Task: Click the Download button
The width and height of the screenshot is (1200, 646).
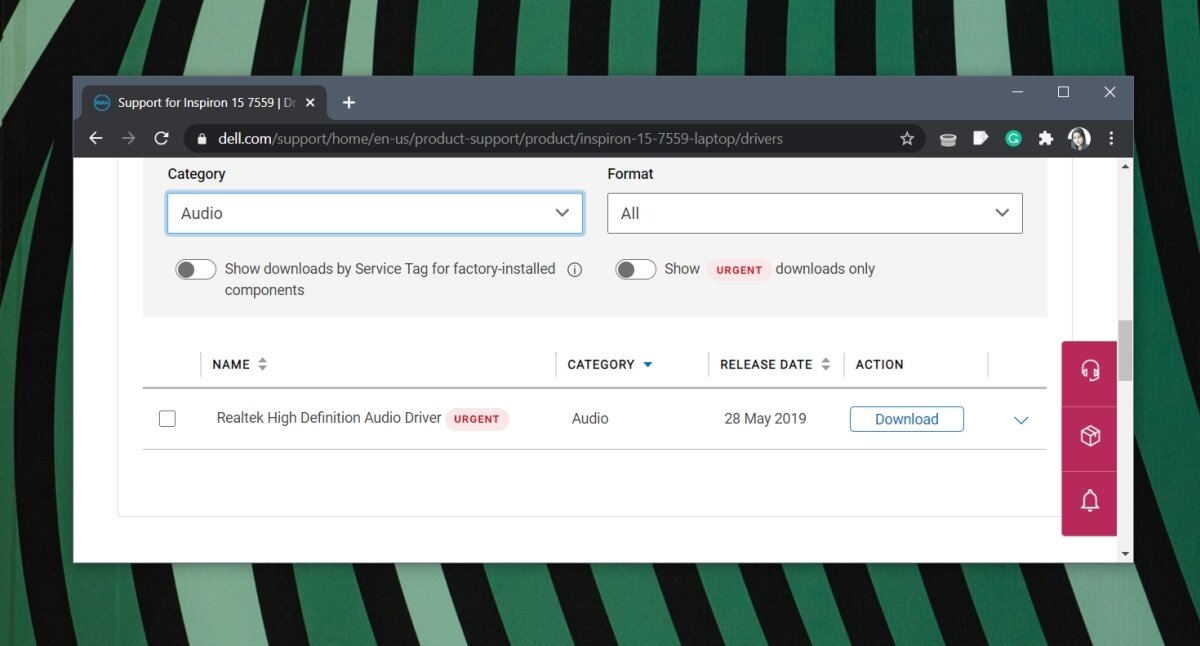Action: coord(906,419)
